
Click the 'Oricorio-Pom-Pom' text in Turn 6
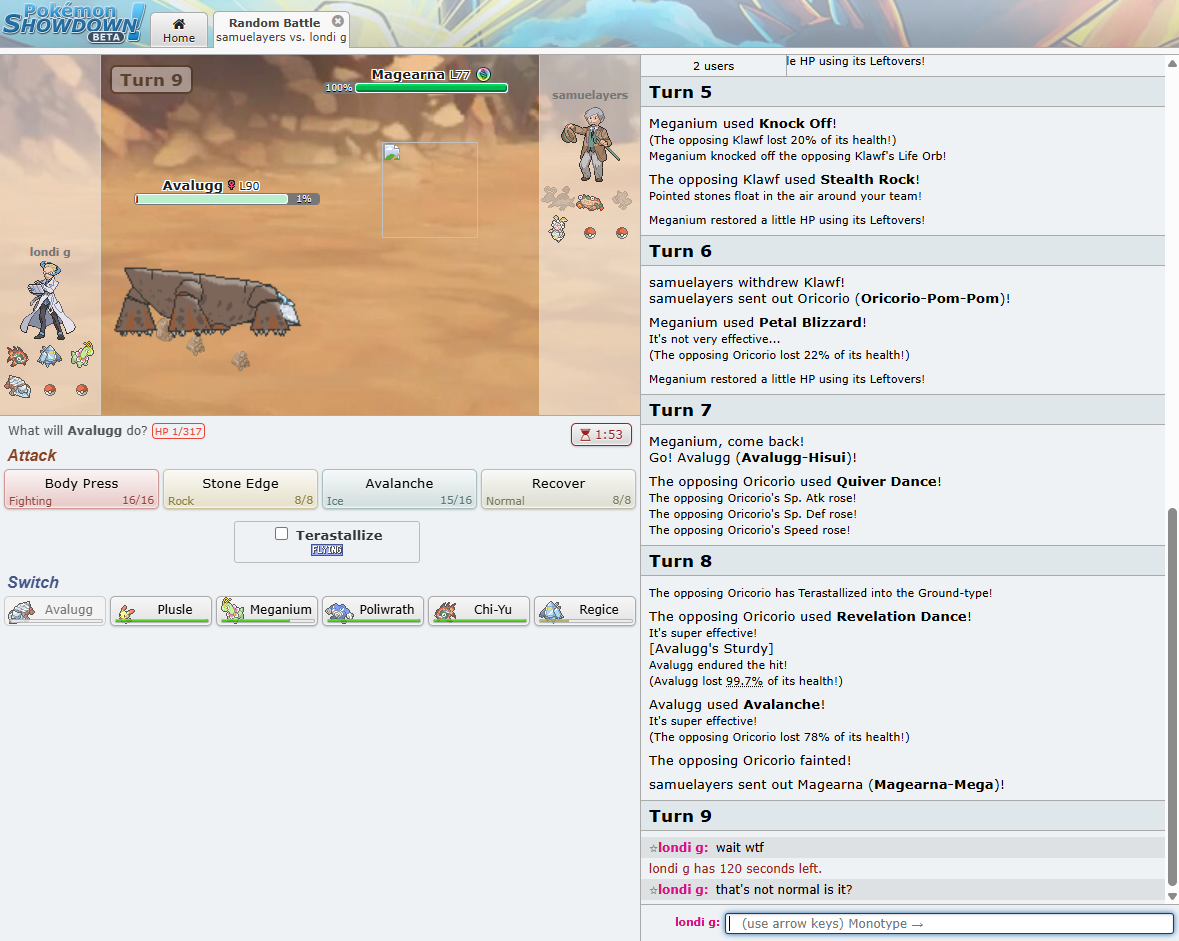coord(930,298)
